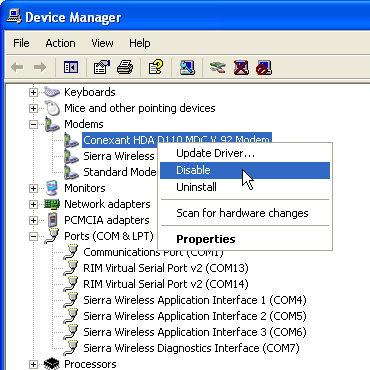This screenshot has width=370, height=370.
Task: Click the Print toolbar icon
Action: [x=125, y=67]
